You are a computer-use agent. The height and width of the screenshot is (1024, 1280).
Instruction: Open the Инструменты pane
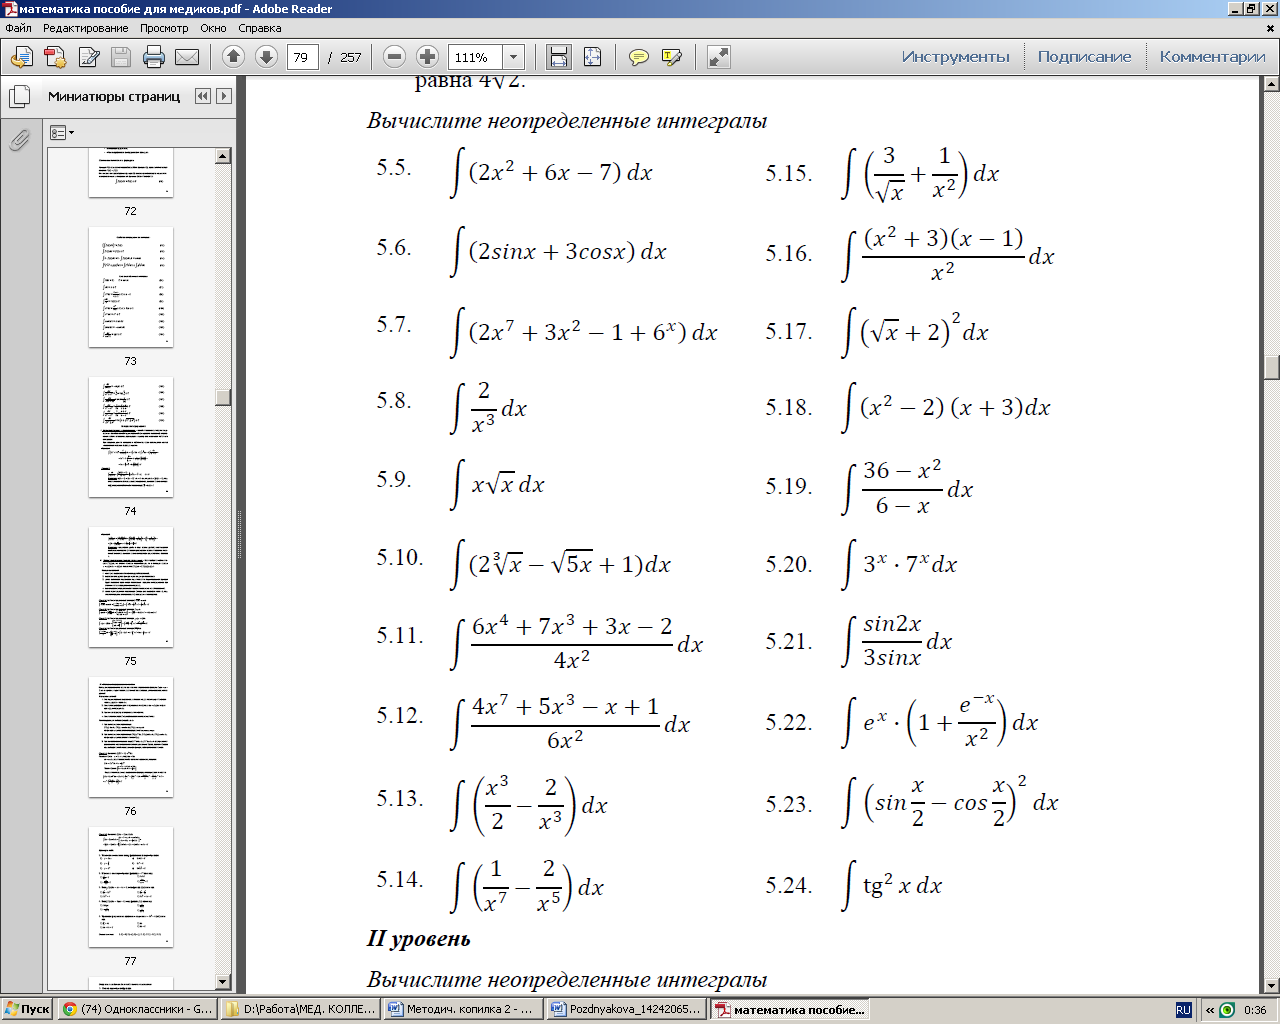[x=955, y=57]
